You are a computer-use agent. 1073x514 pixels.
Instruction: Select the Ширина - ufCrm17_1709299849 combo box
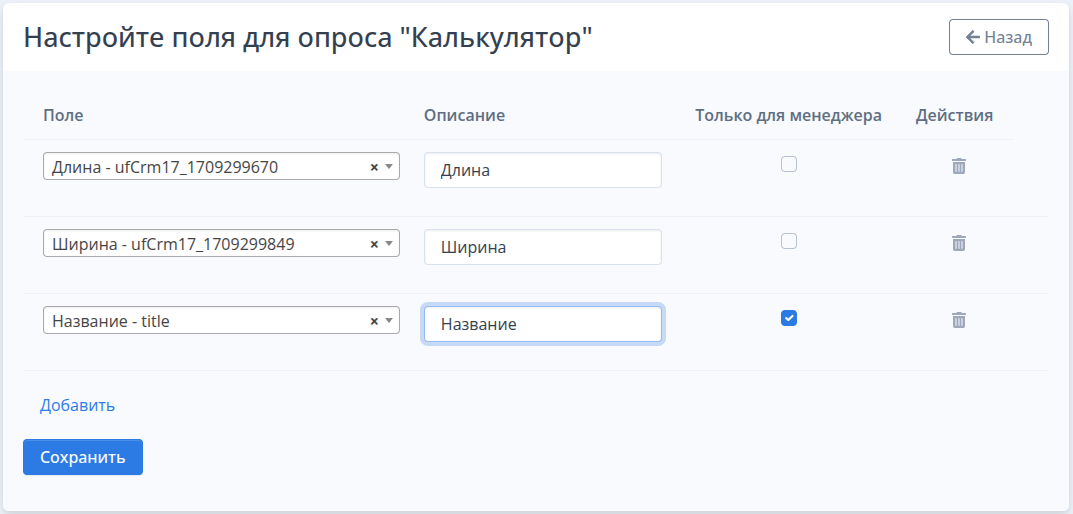221,243
